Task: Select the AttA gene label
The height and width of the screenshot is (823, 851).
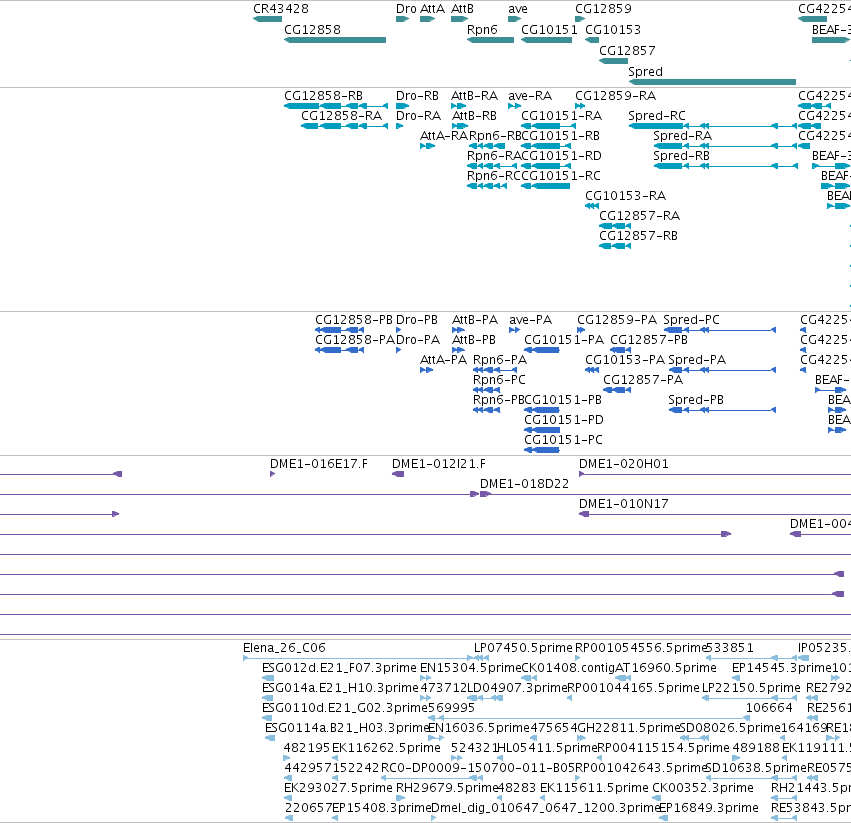Action: (432, 9)
